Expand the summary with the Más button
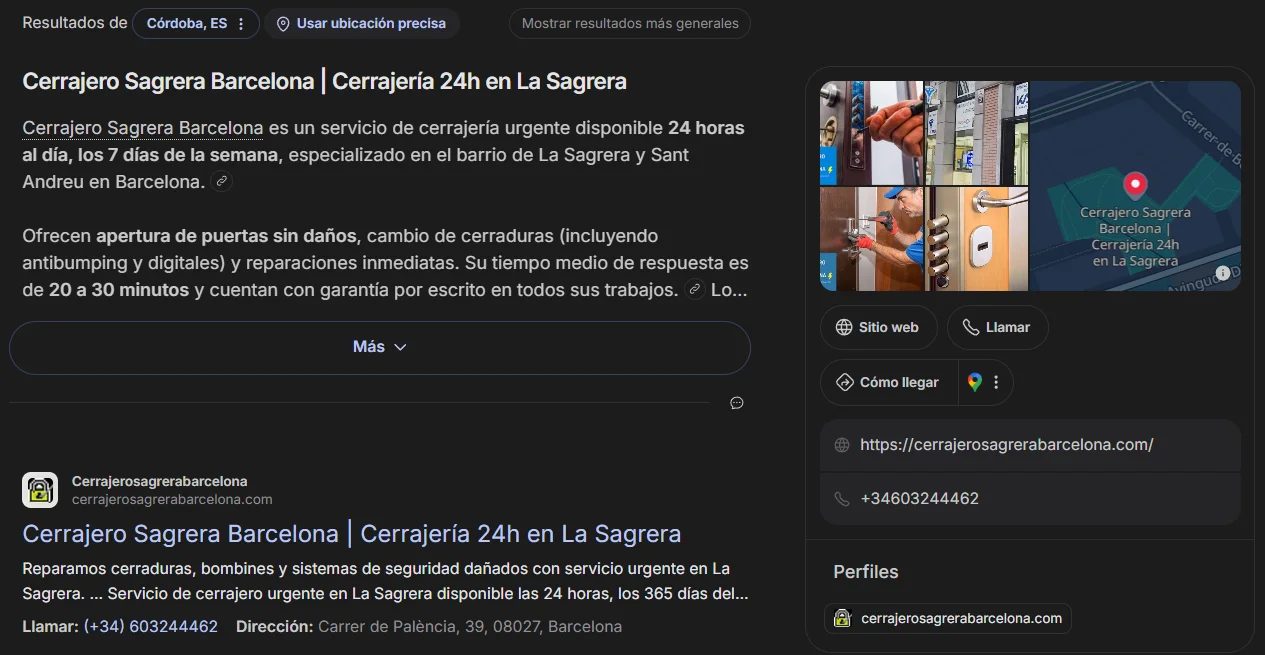The height and width of the screenshot is (655, 1265). click(x=380, y=348)
